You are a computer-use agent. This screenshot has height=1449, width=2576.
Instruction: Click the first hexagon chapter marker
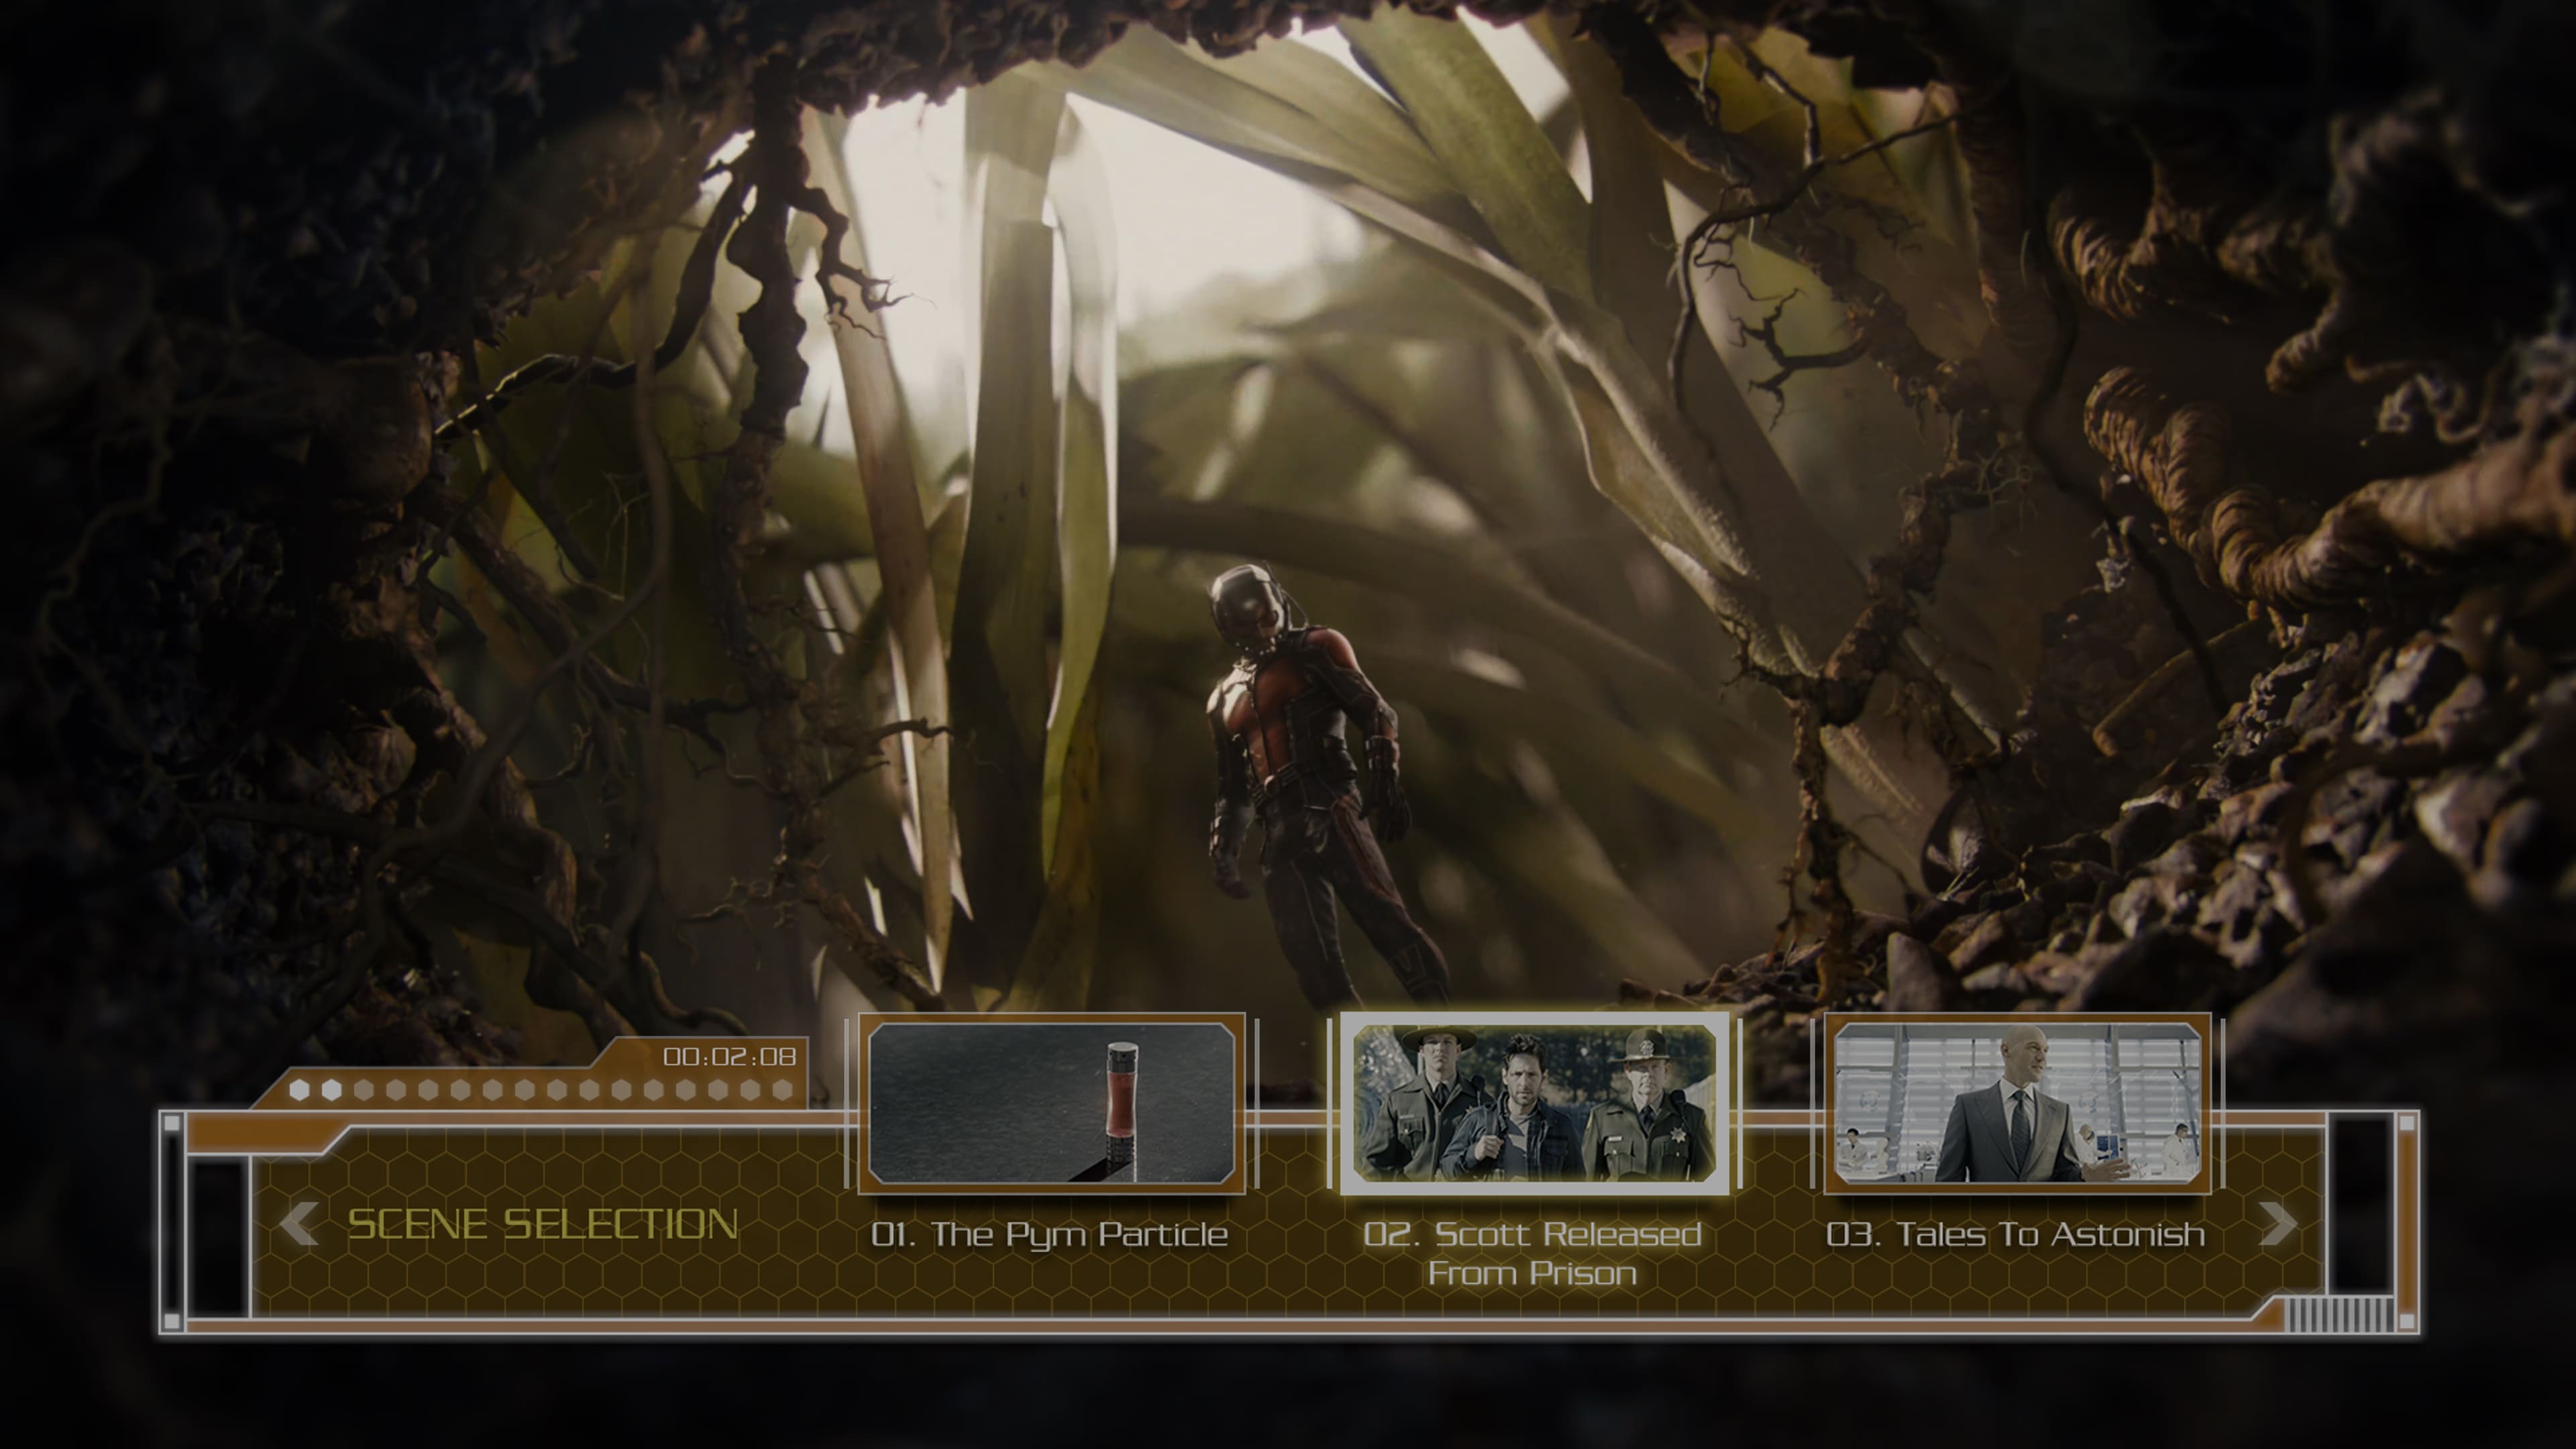(299, 1090)
